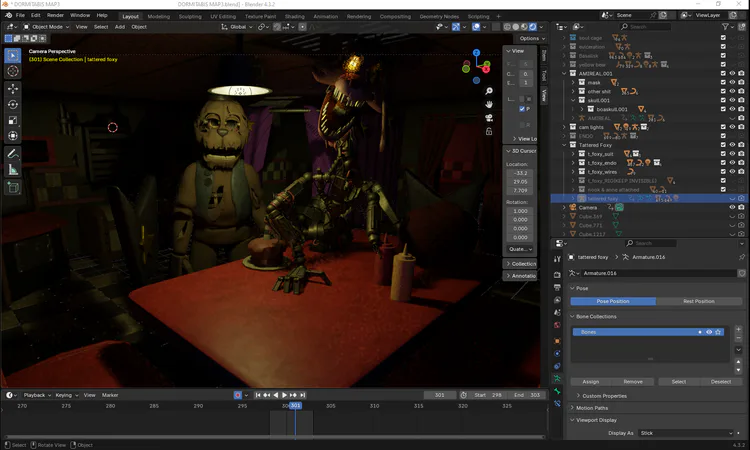The width and height of the screenshot is (750, 450).
Task: Click the pan hand viewport gizmo
Action: point(489,104)
